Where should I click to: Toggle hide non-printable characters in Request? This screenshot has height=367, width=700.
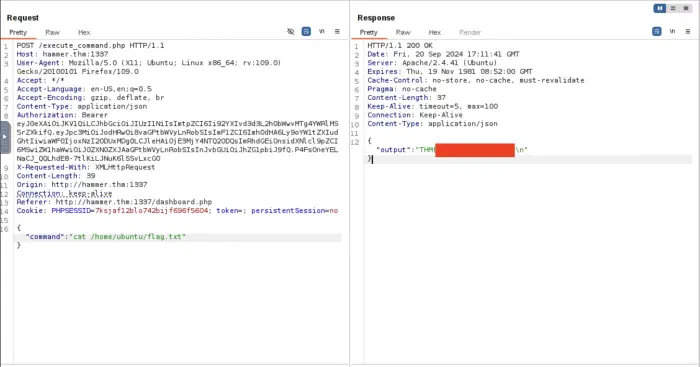click(291, 31)
